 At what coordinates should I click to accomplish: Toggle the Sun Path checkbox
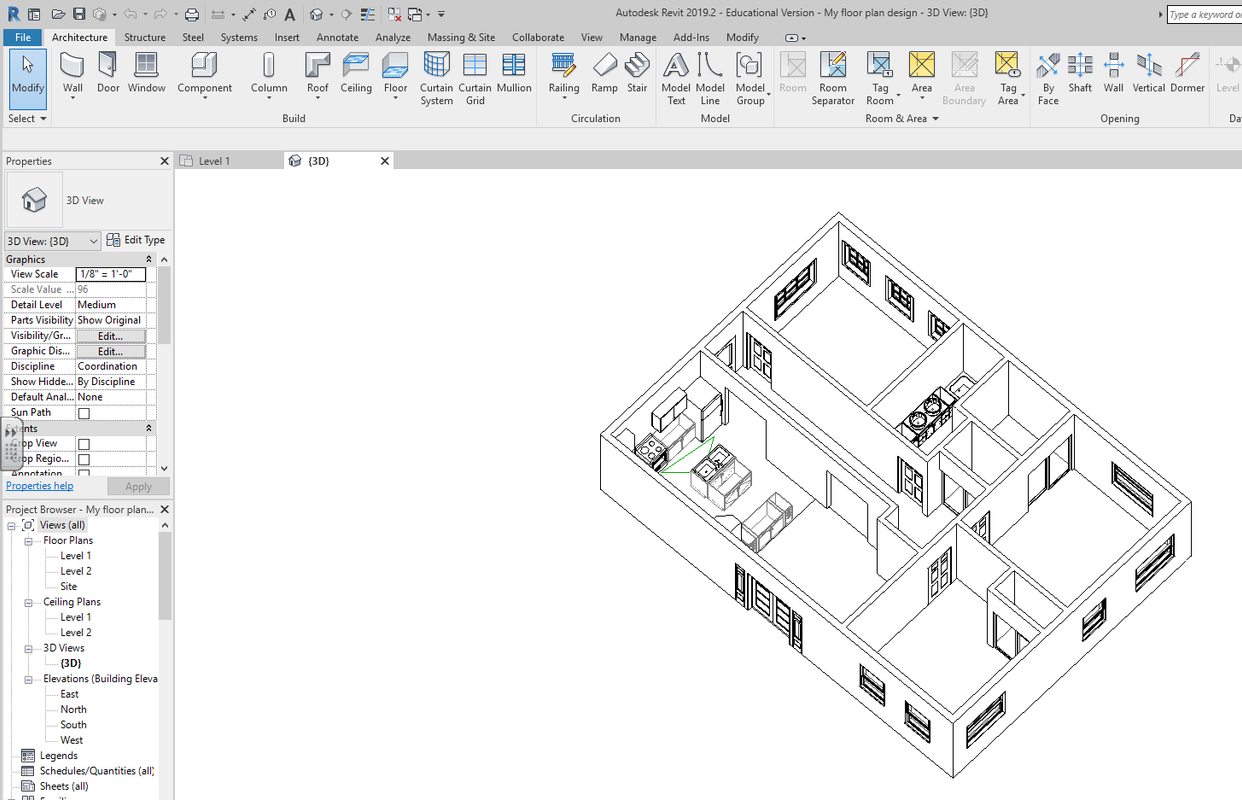coord(84,413)
